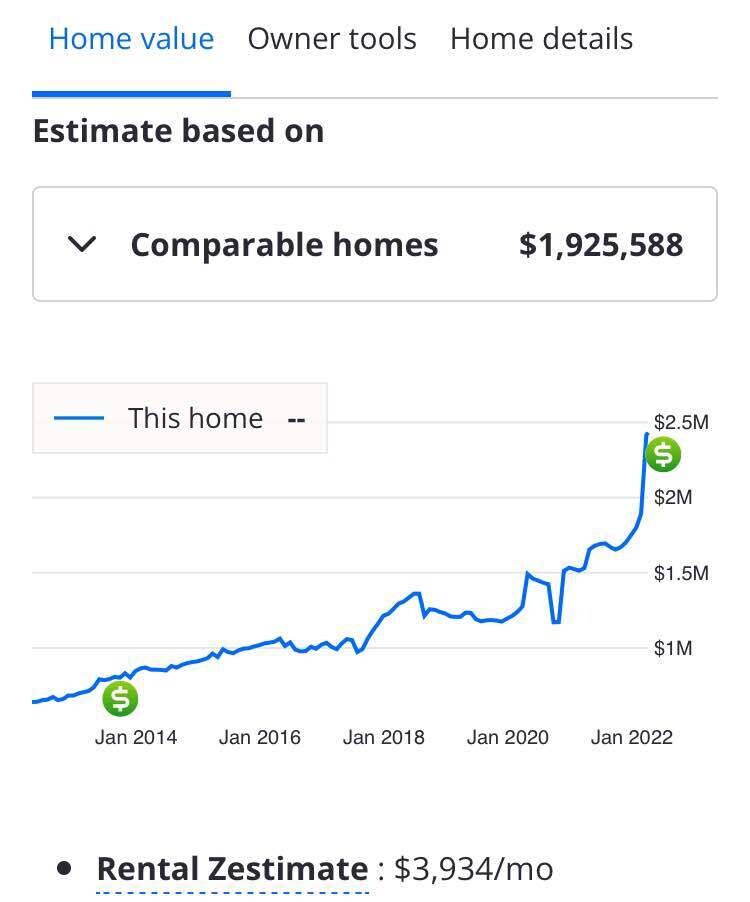Click the Jan 2018 axis label
Screen dimensions: 750x902
point(384,737)
